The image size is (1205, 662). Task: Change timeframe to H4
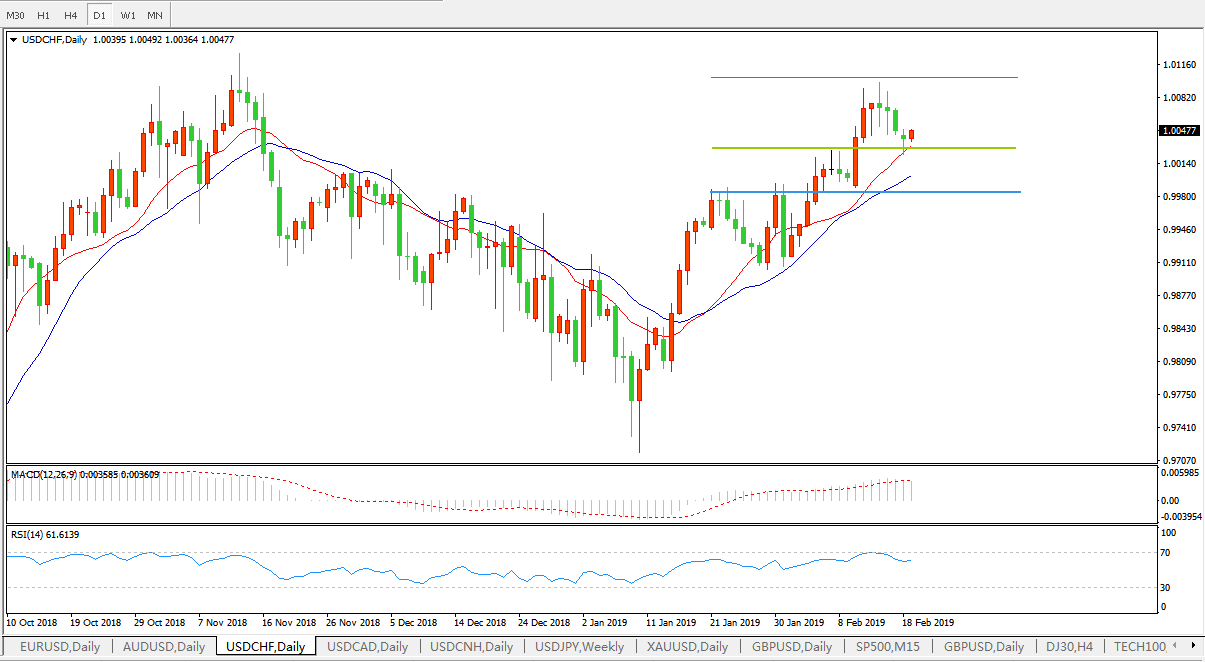70,15
